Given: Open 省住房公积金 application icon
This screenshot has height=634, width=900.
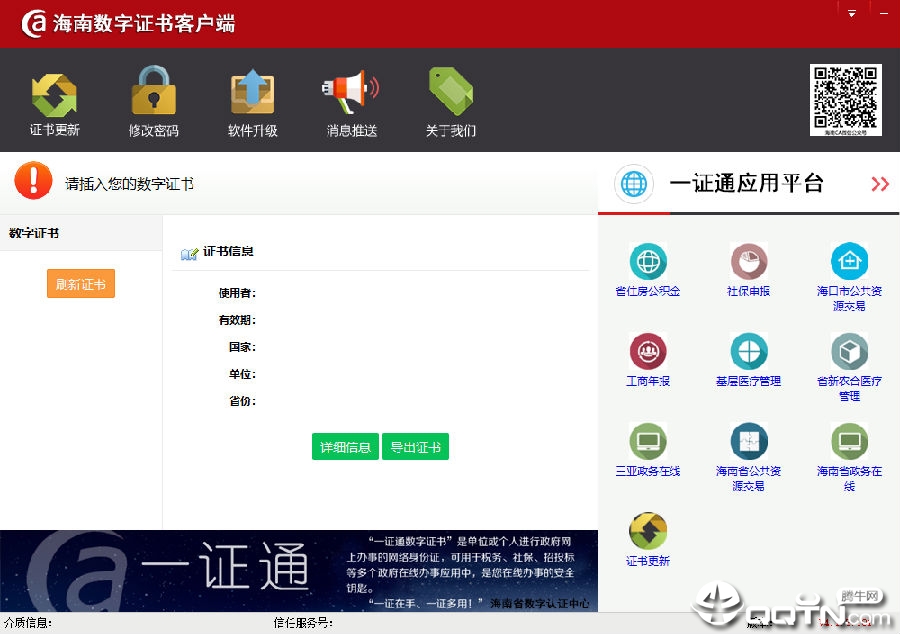Looking at the screenshot, I should [648, 262].
